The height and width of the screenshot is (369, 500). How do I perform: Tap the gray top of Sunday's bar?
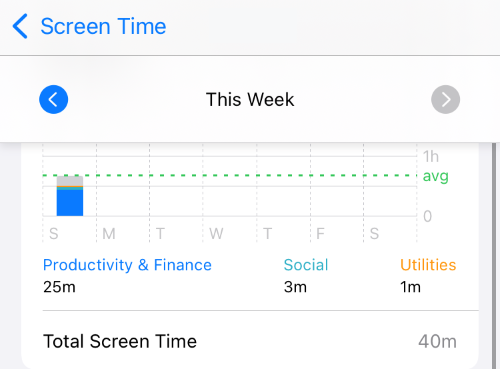click(70, 181)
